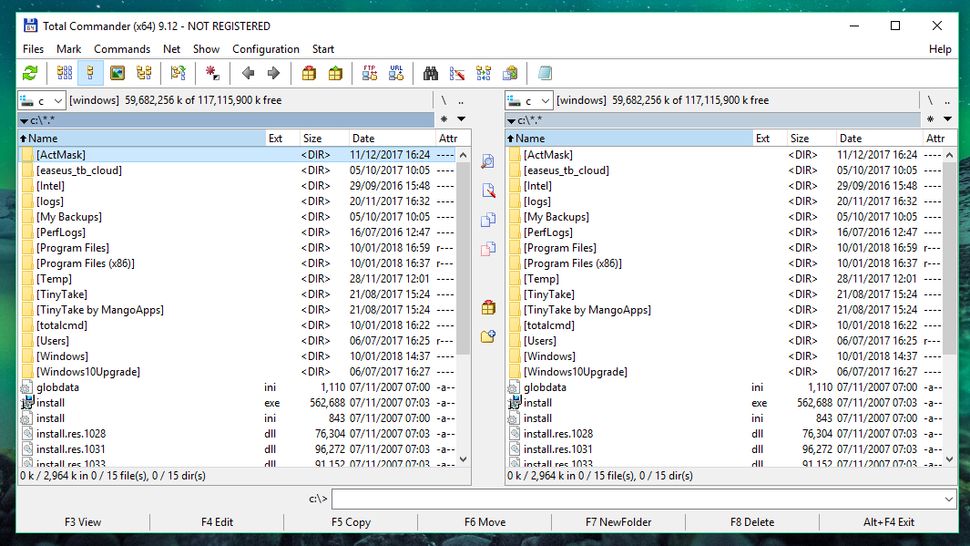Switch to brief file-names-only view icon
Screen dimensions: 970x546
point(64,73)
